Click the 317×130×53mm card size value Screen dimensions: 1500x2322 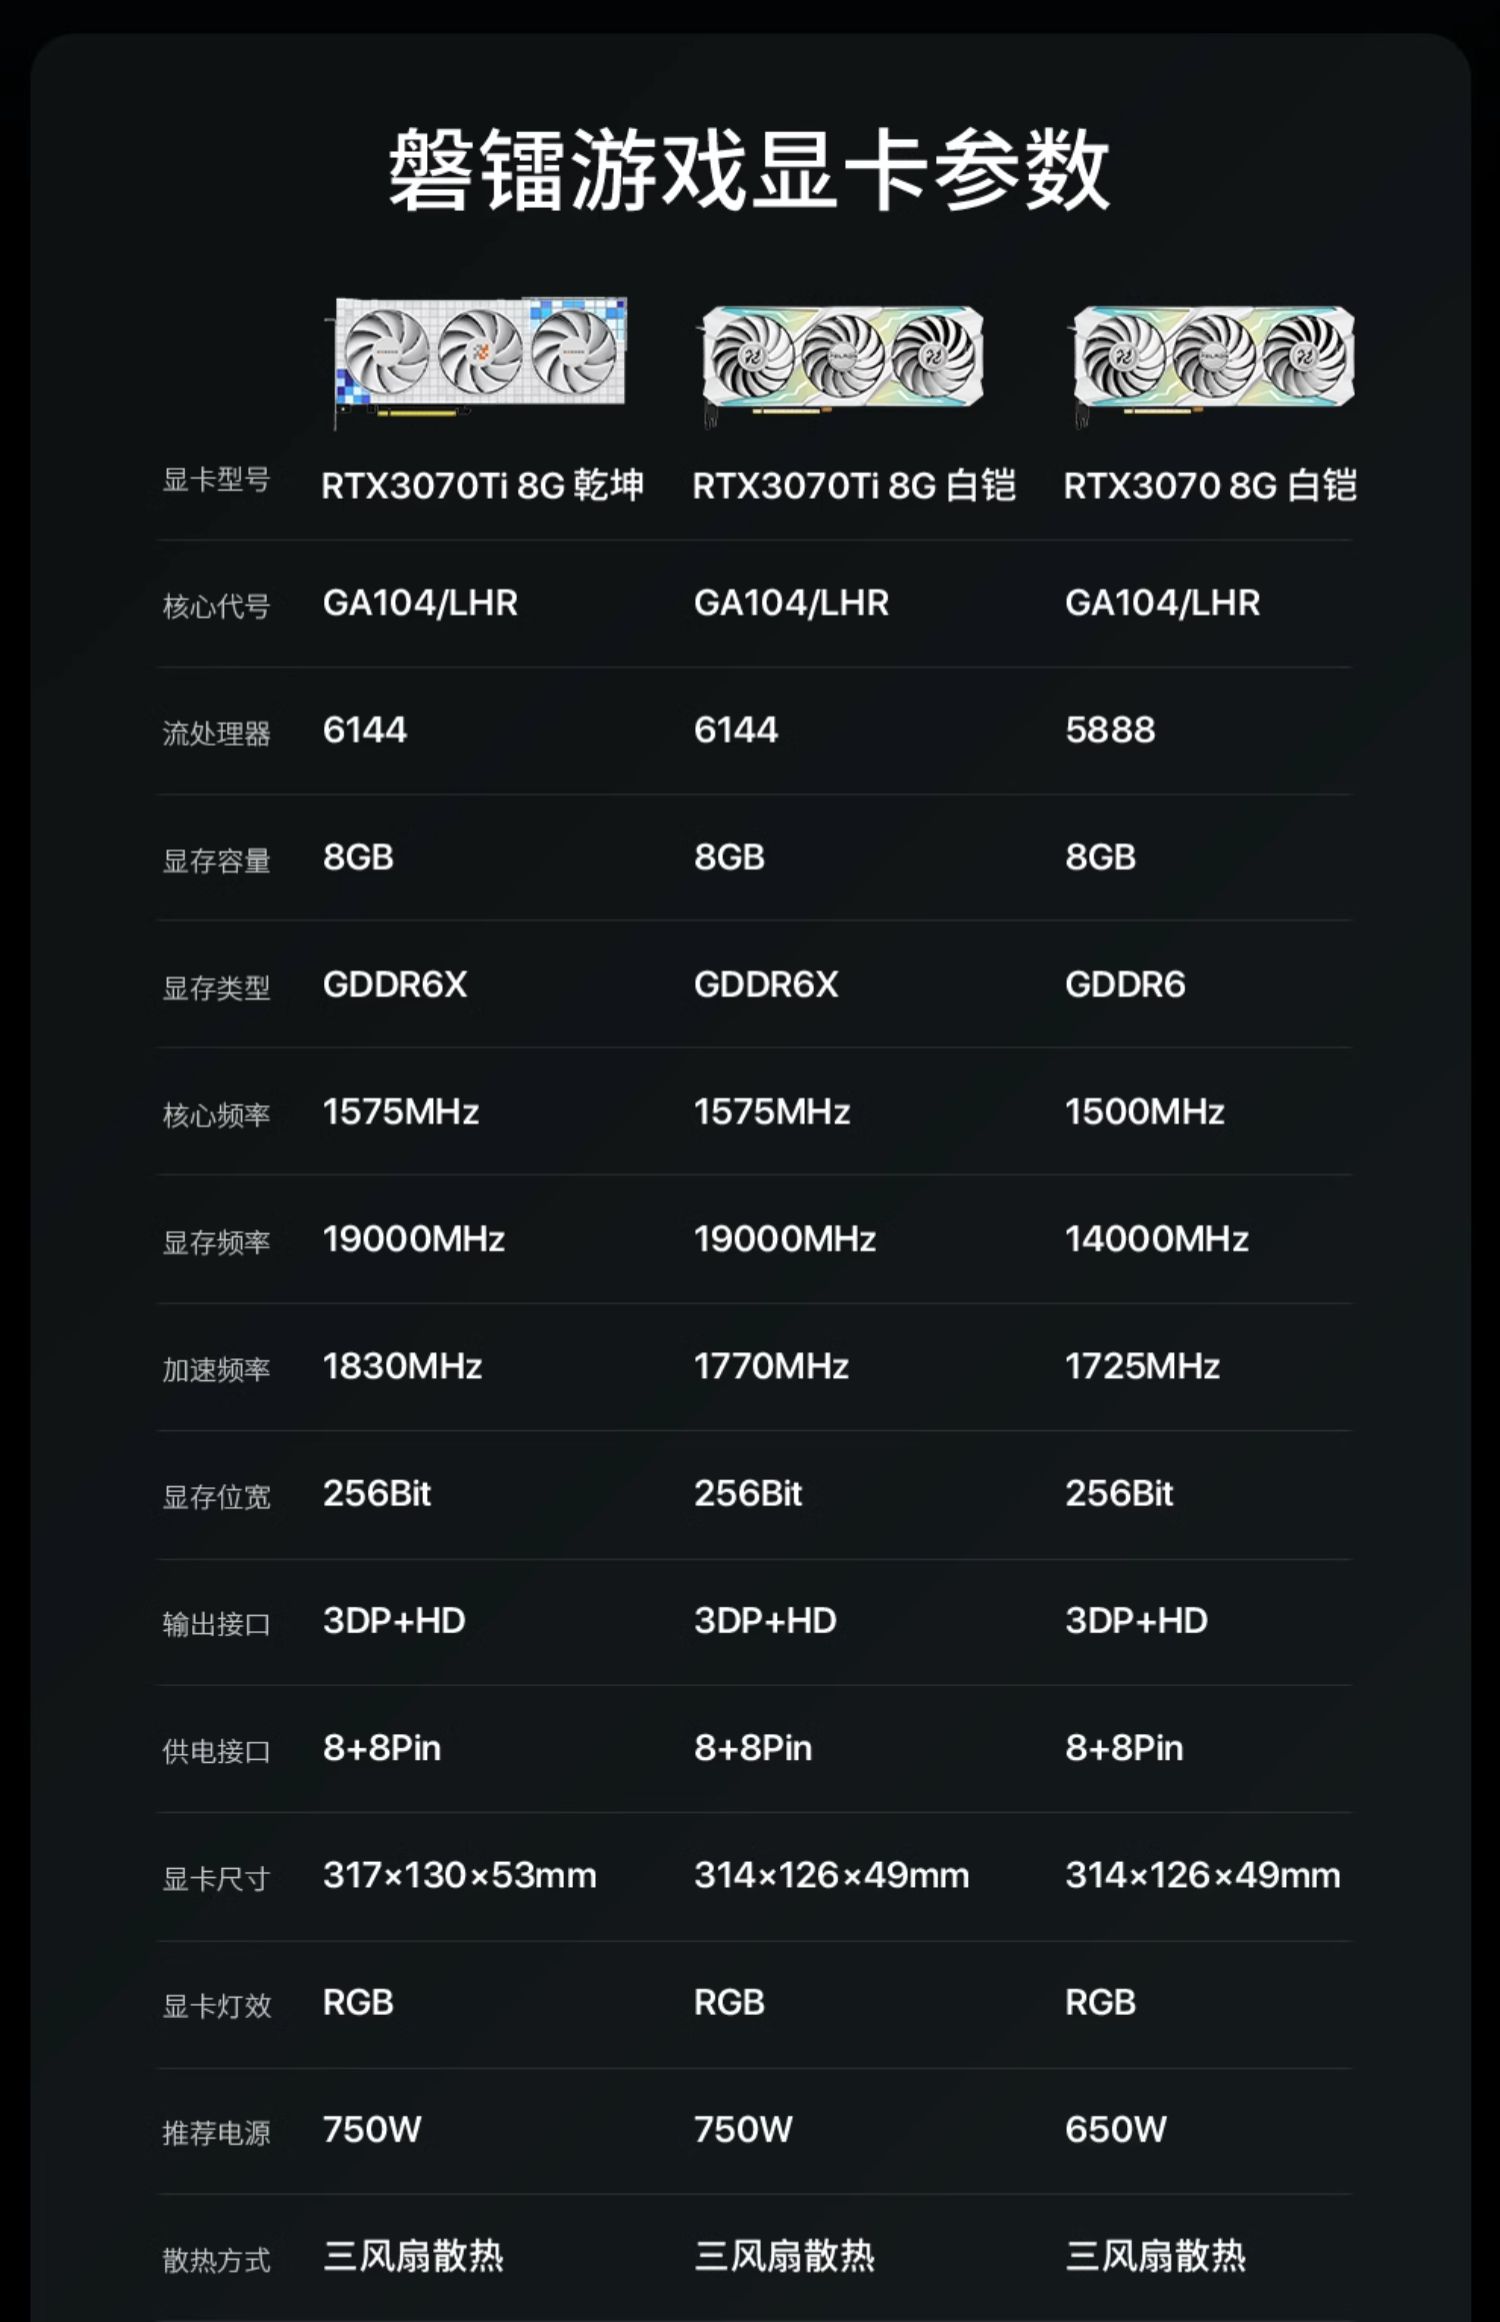[459, 1876]
